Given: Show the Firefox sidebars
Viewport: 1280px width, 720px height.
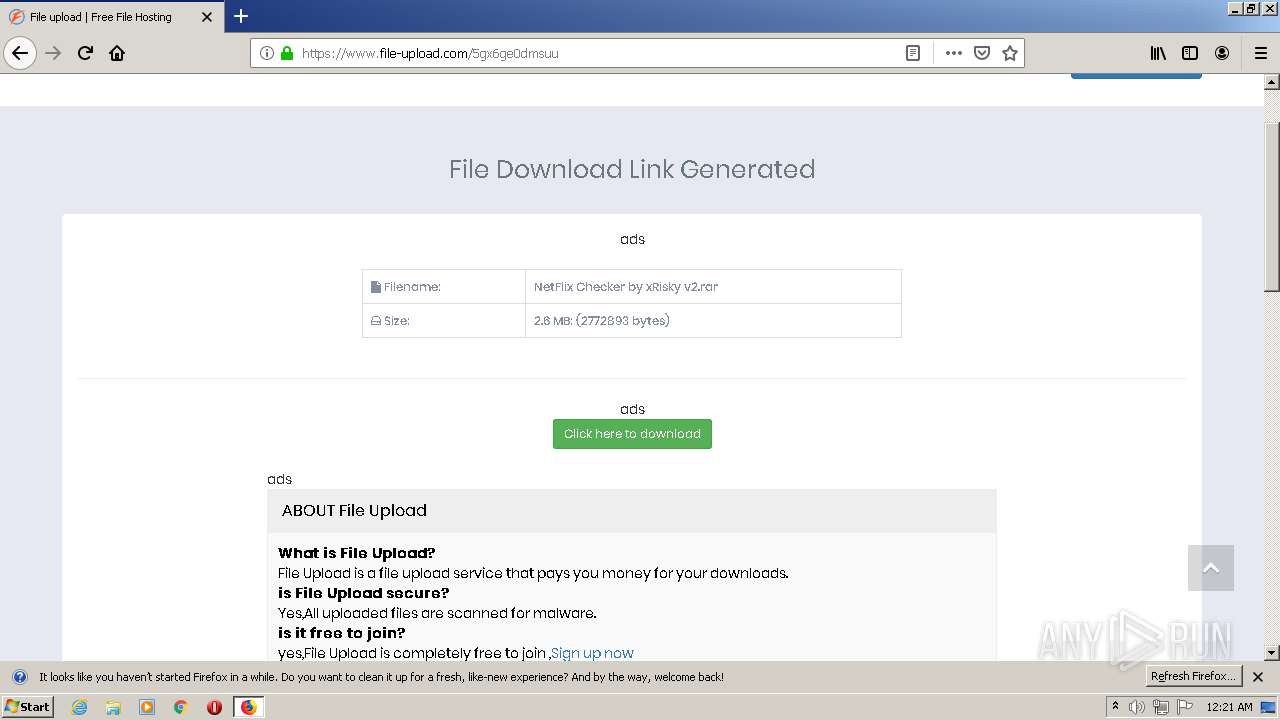Looking at the screenshot, I should [x=1190, y=53].
